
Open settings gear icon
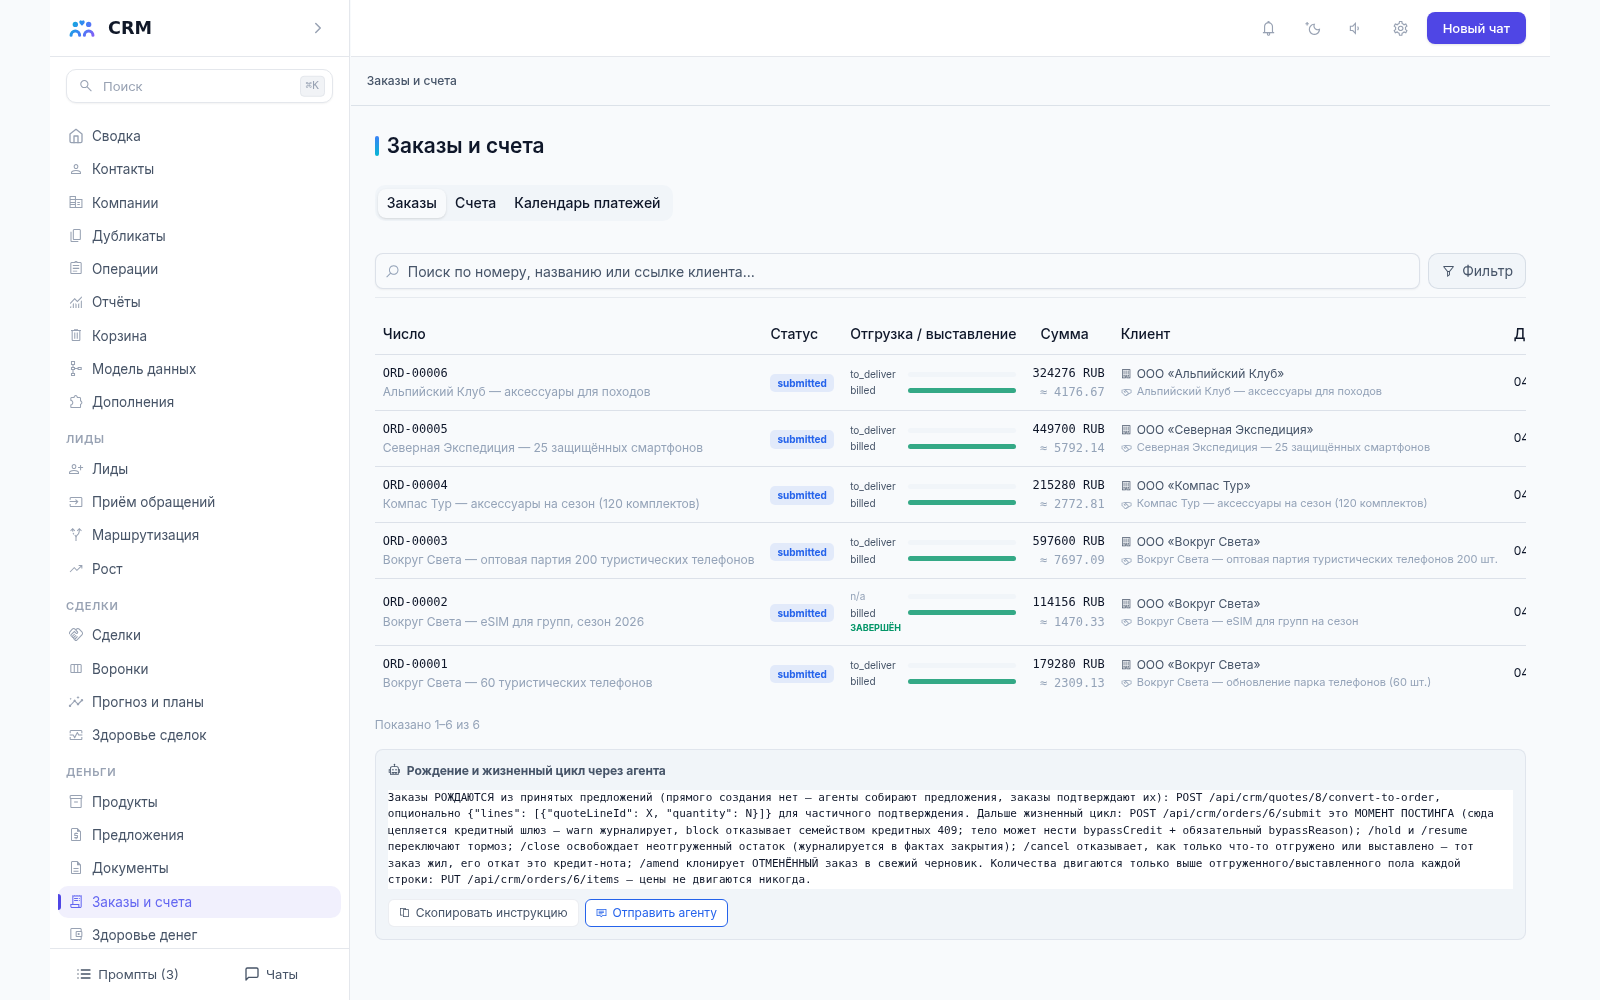tap(1400, 28)
